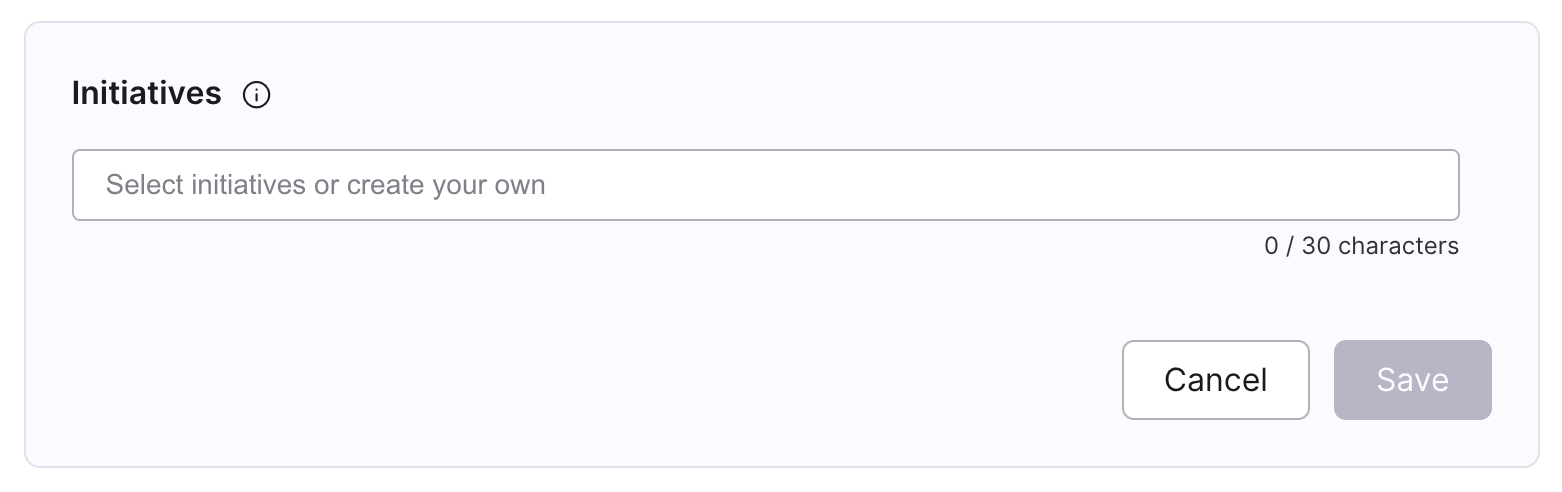Screen dimensions: 1562x492
Task: Click the placeholder text in the initiatives field
Action: (325, 185)
